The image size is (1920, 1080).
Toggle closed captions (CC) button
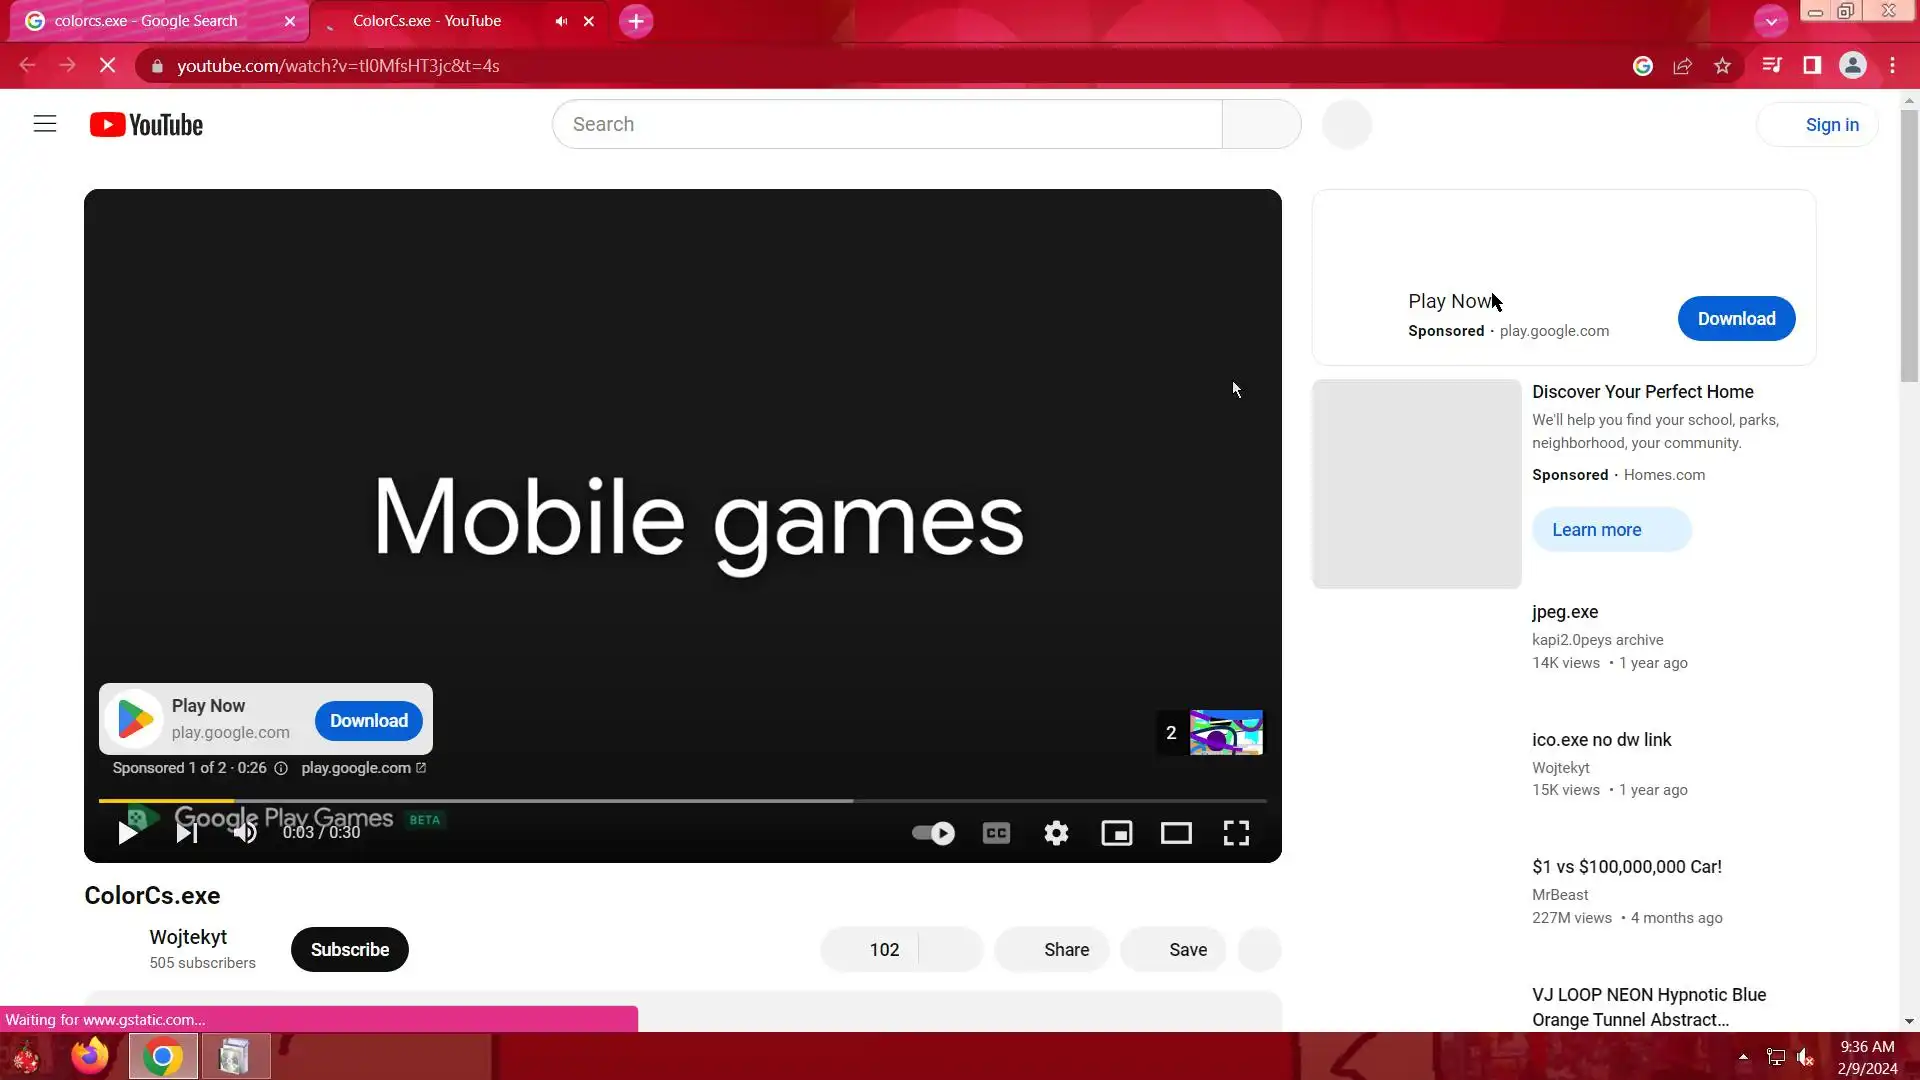(996, 833)
